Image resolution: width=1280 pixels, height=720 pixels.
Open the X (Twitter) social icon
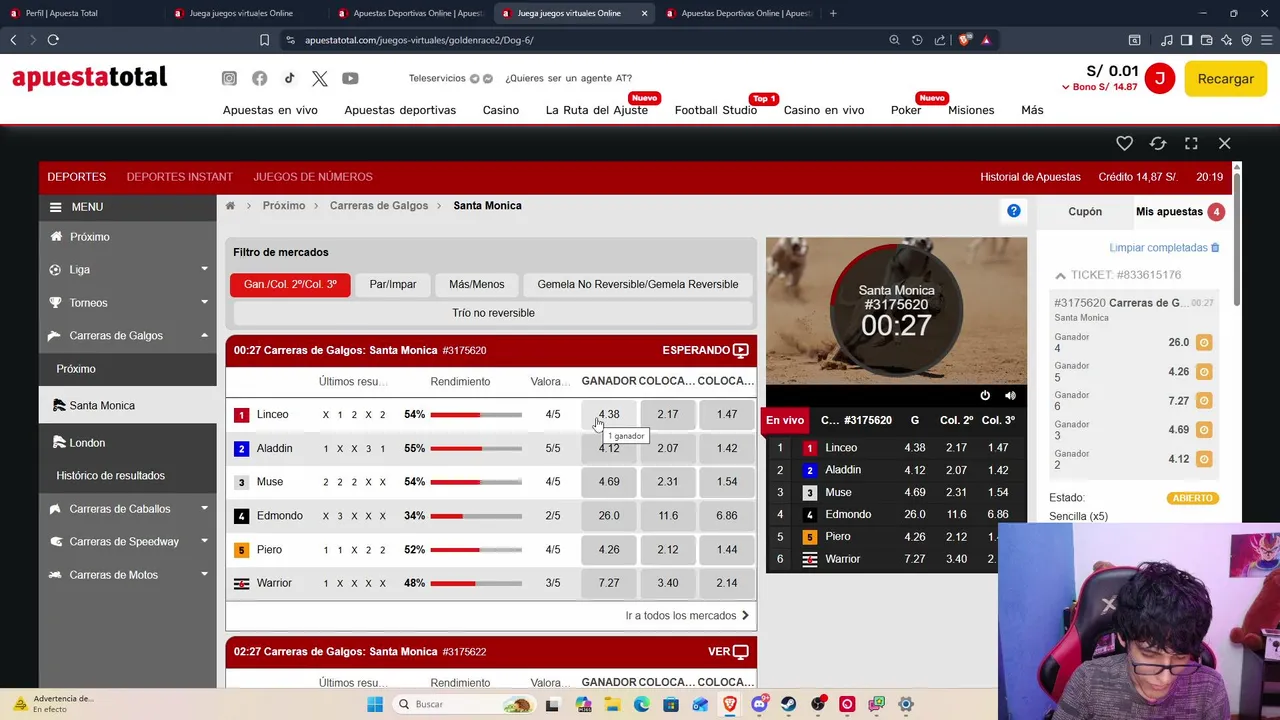(x=320, y=78)
